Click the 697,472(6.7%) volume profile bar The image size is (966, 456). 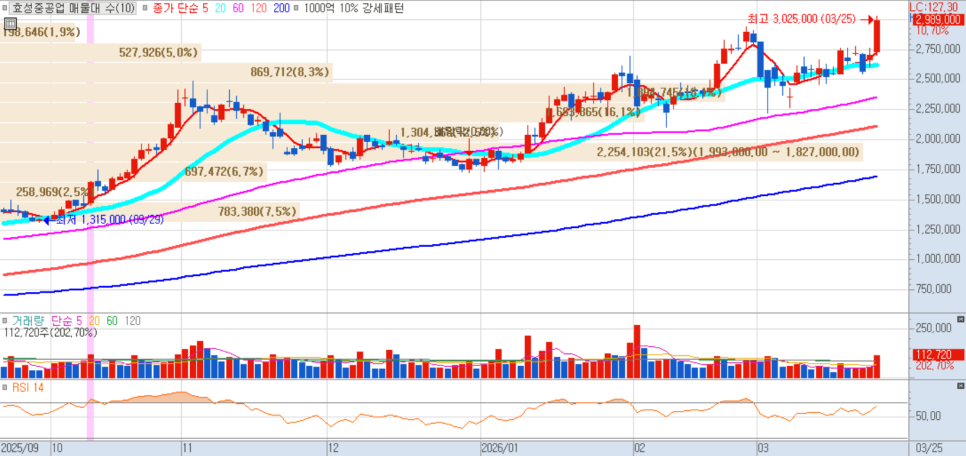pos(134,171)
